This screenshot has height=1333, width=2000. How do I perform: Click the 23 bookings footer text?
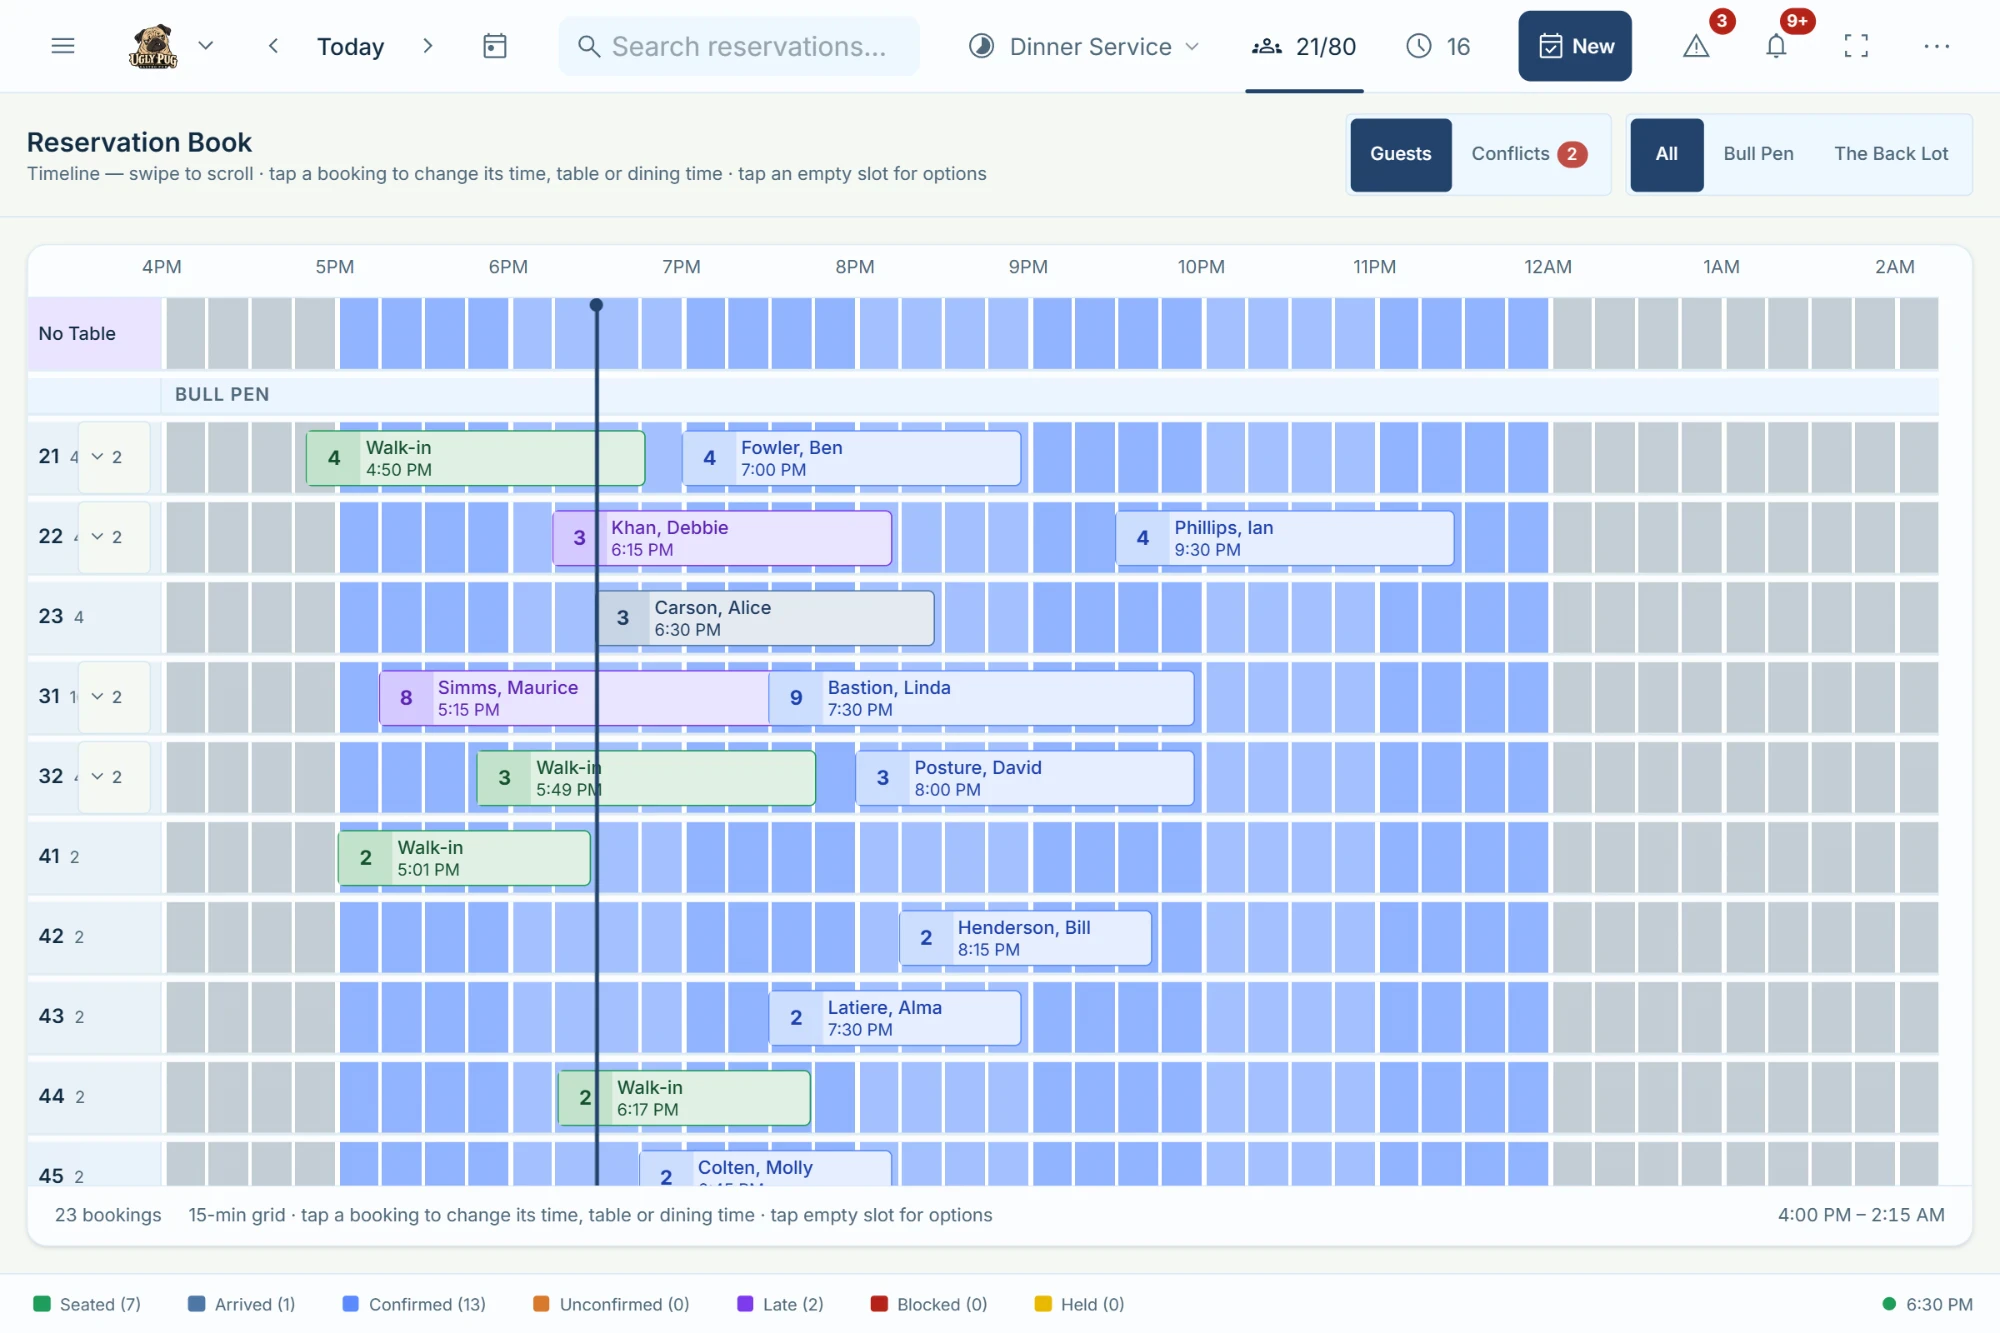coord(108,1215)
